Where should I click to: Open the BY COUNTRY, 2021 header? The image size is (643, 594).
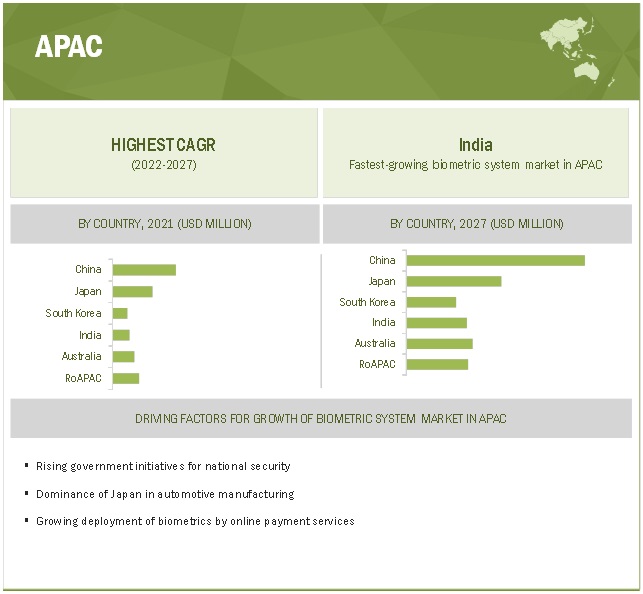165,224
